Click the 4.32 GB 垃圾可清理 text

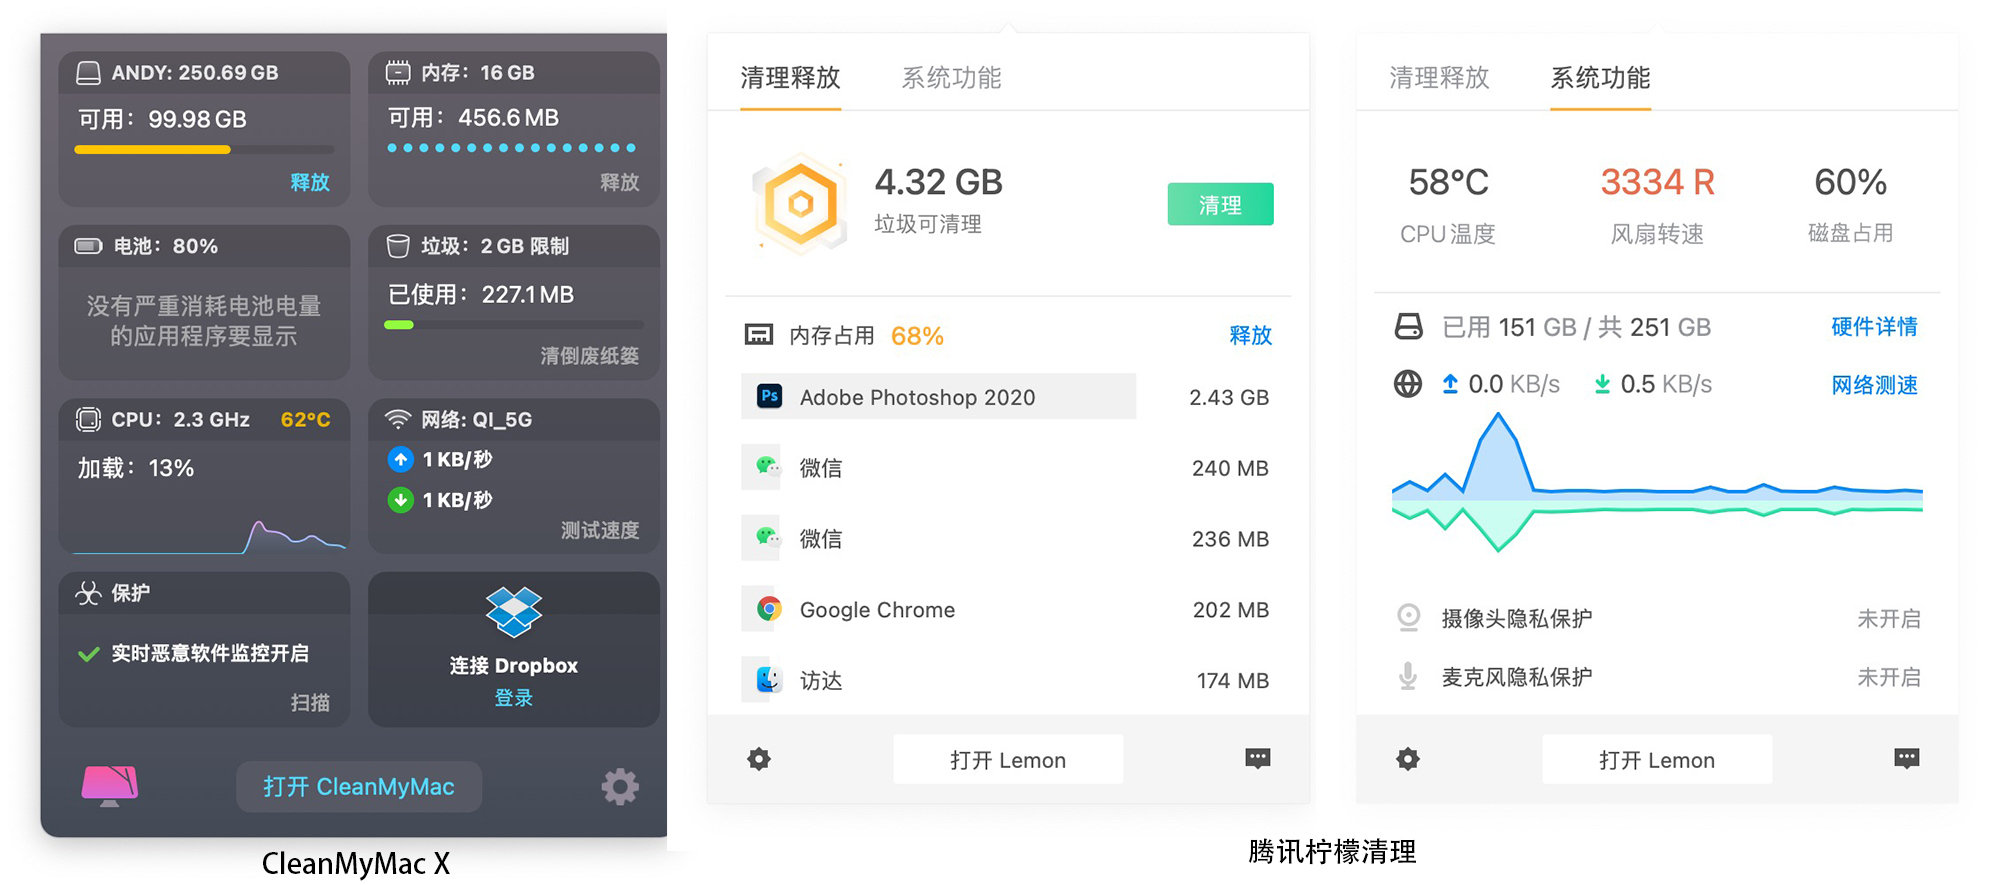tap(938, 200)
